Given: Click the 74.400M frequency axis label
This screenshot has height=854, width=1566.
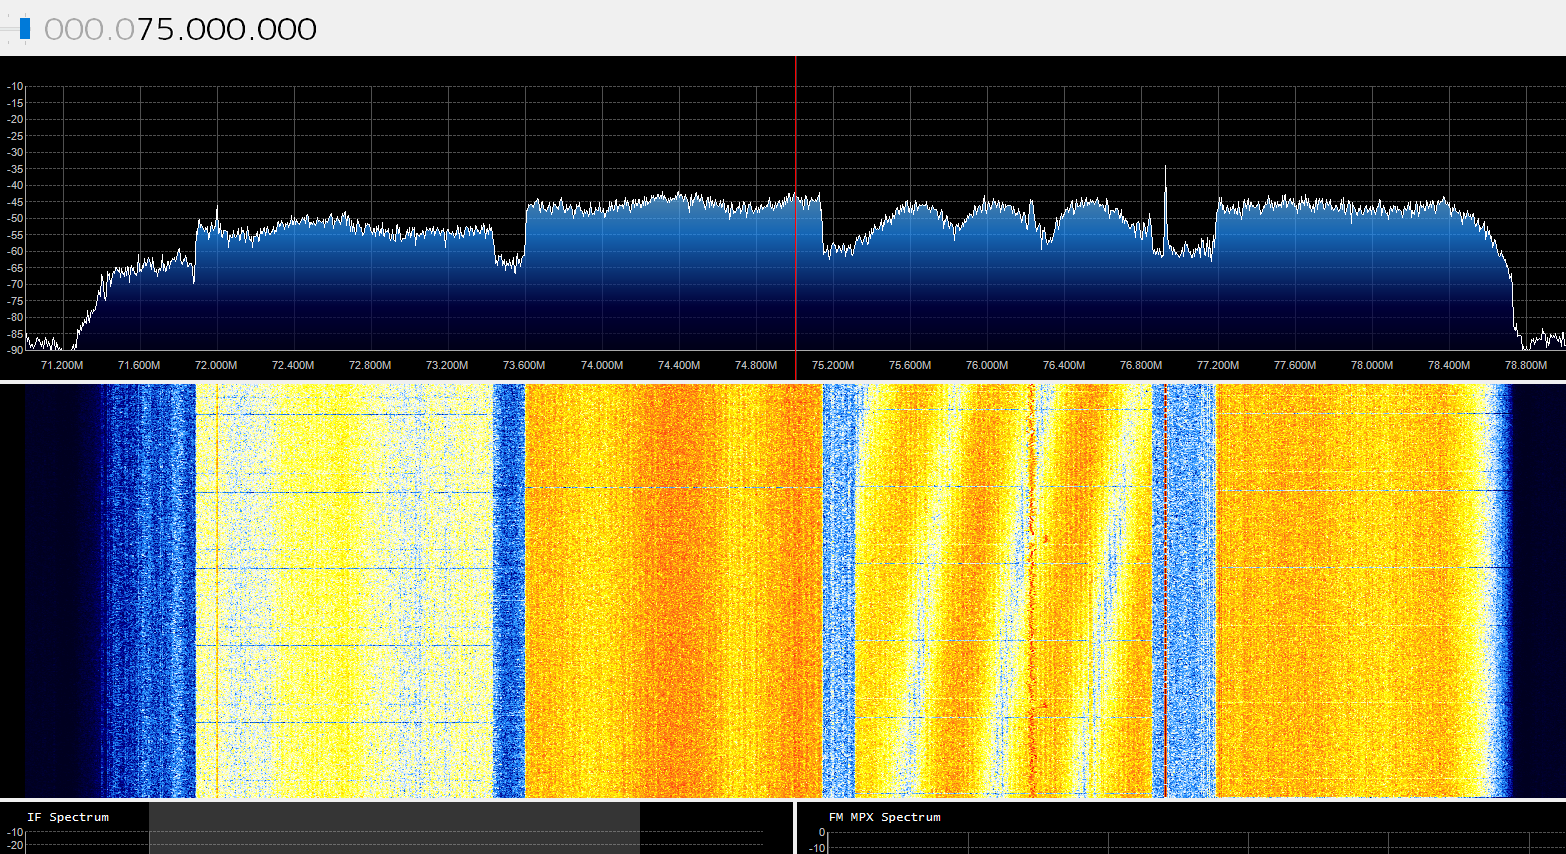Looking at the screenshot, I should click(x=679, y=365).
